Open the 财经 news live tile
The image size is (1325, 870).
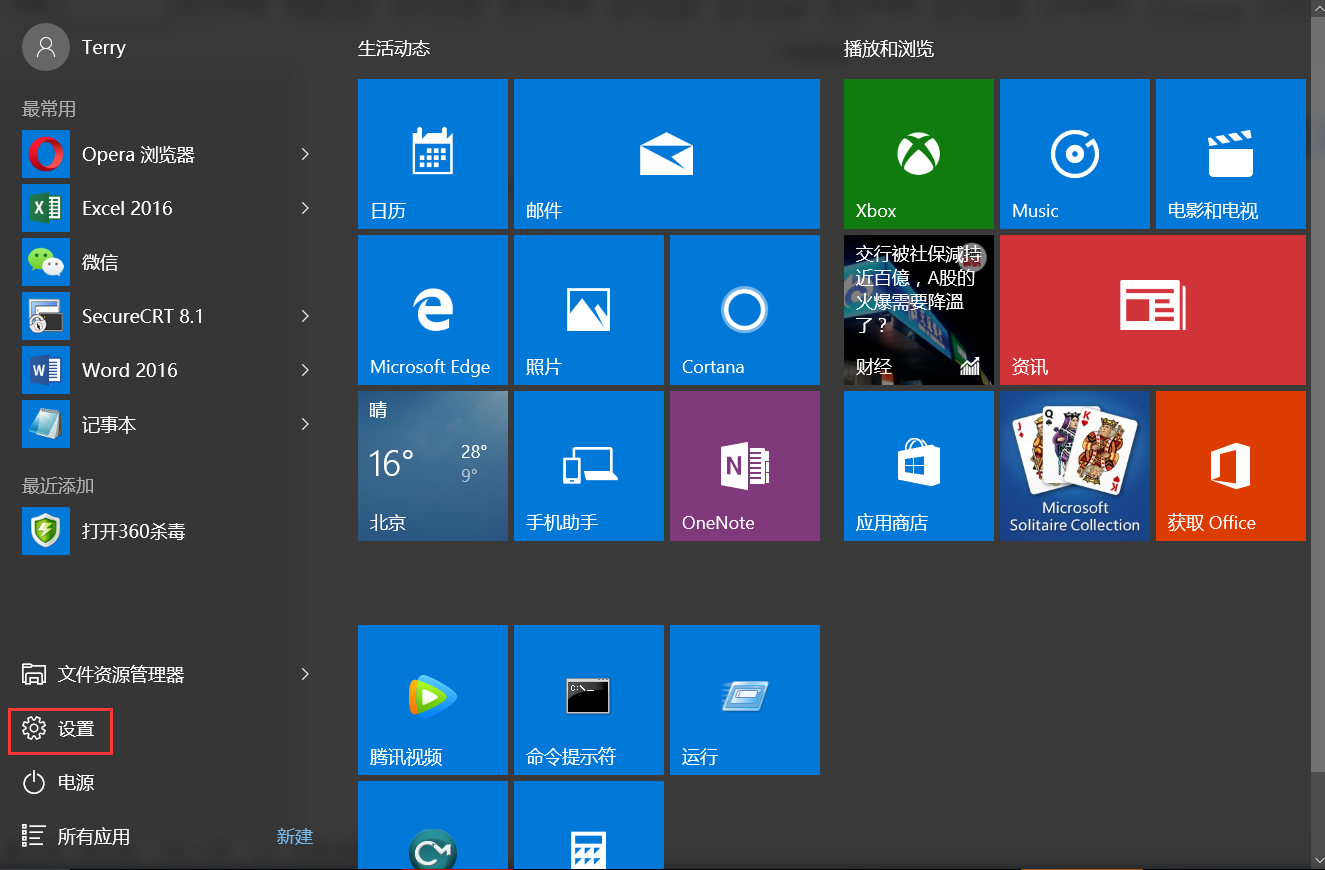coord(918,310)
